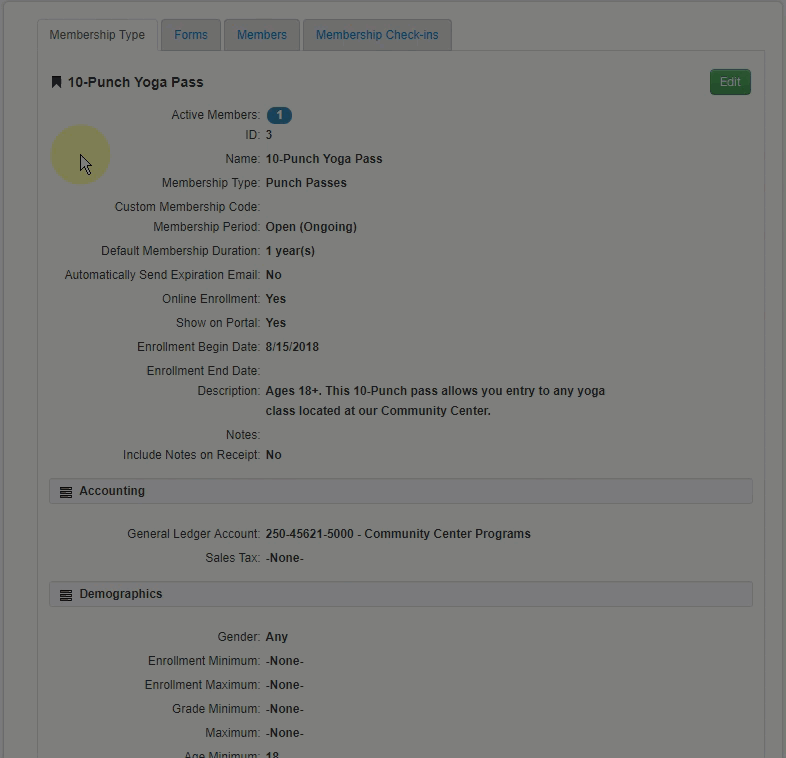
Task: Switch to the Membership Type tab
Action: pyautogui.click(x=97, y=35)
